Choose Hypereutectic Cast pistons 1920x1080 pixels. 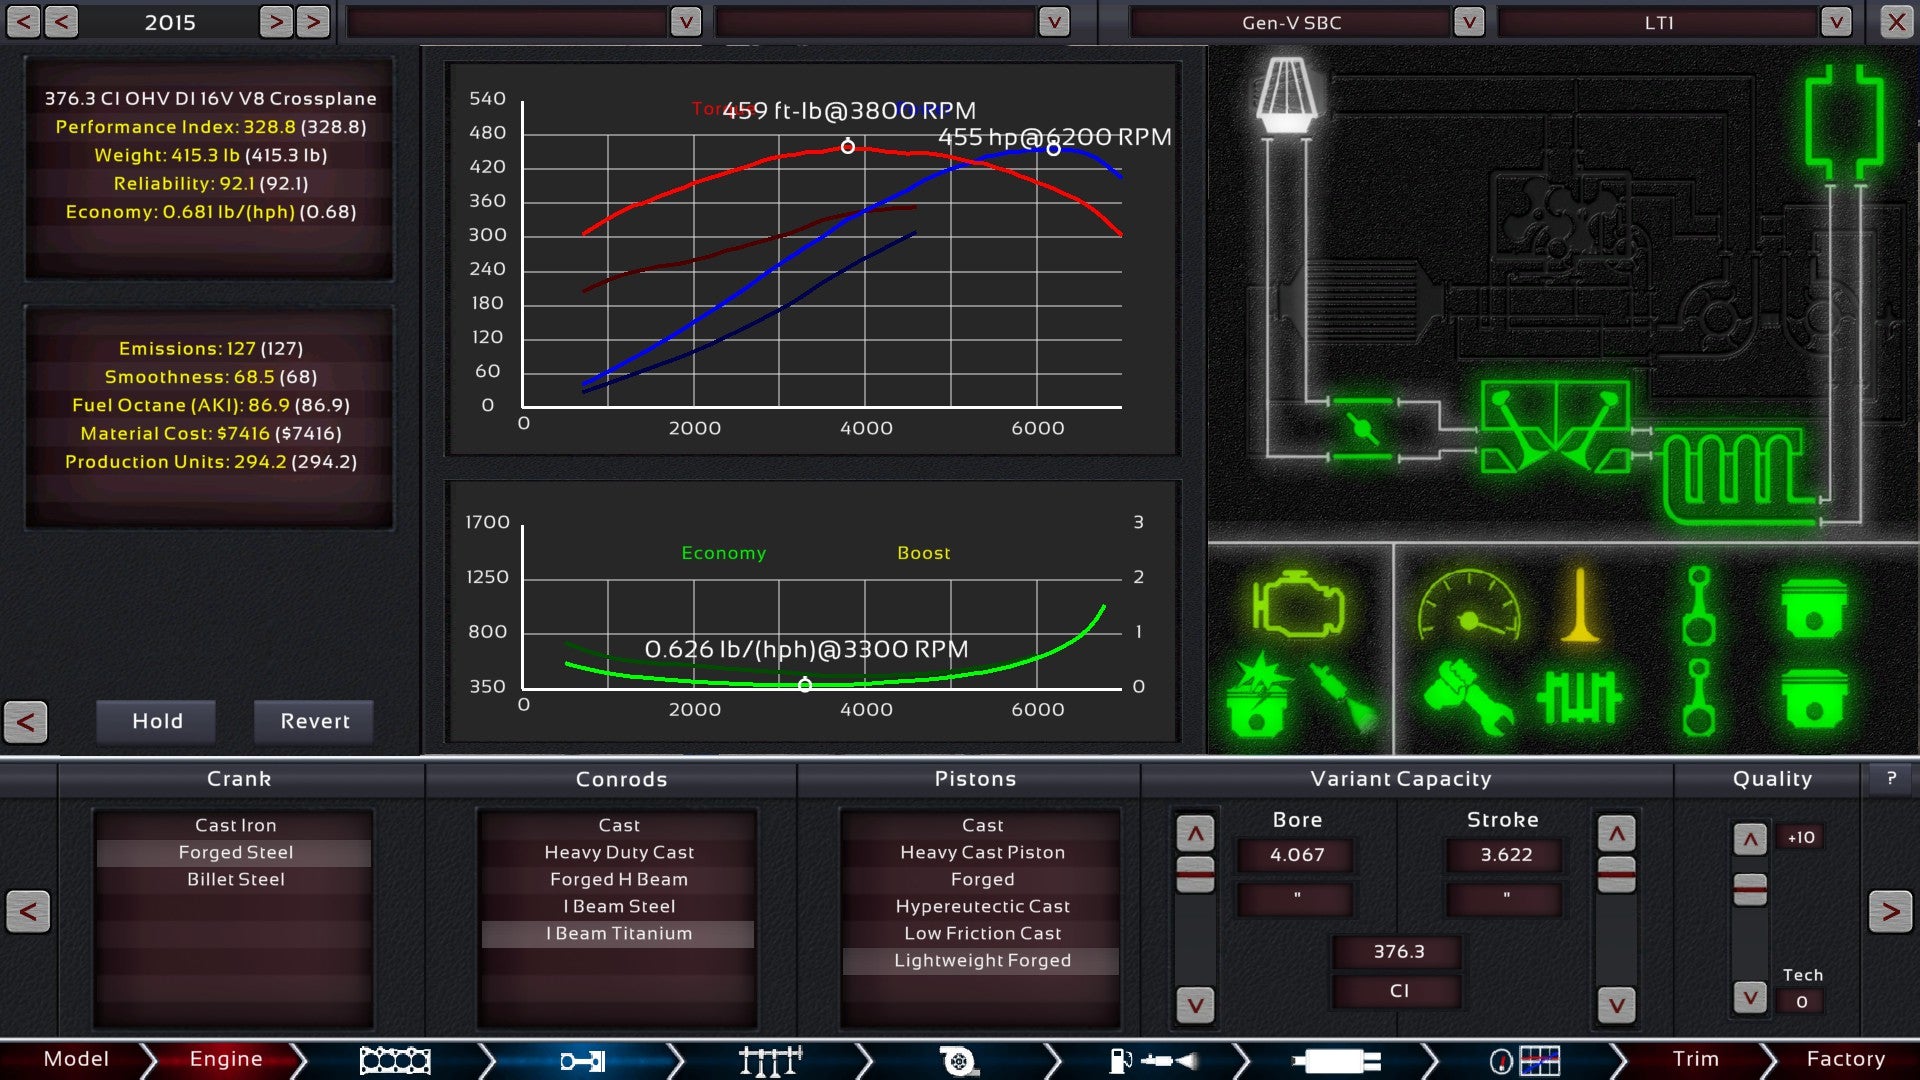pyautogui.click(x=982, y=906)
